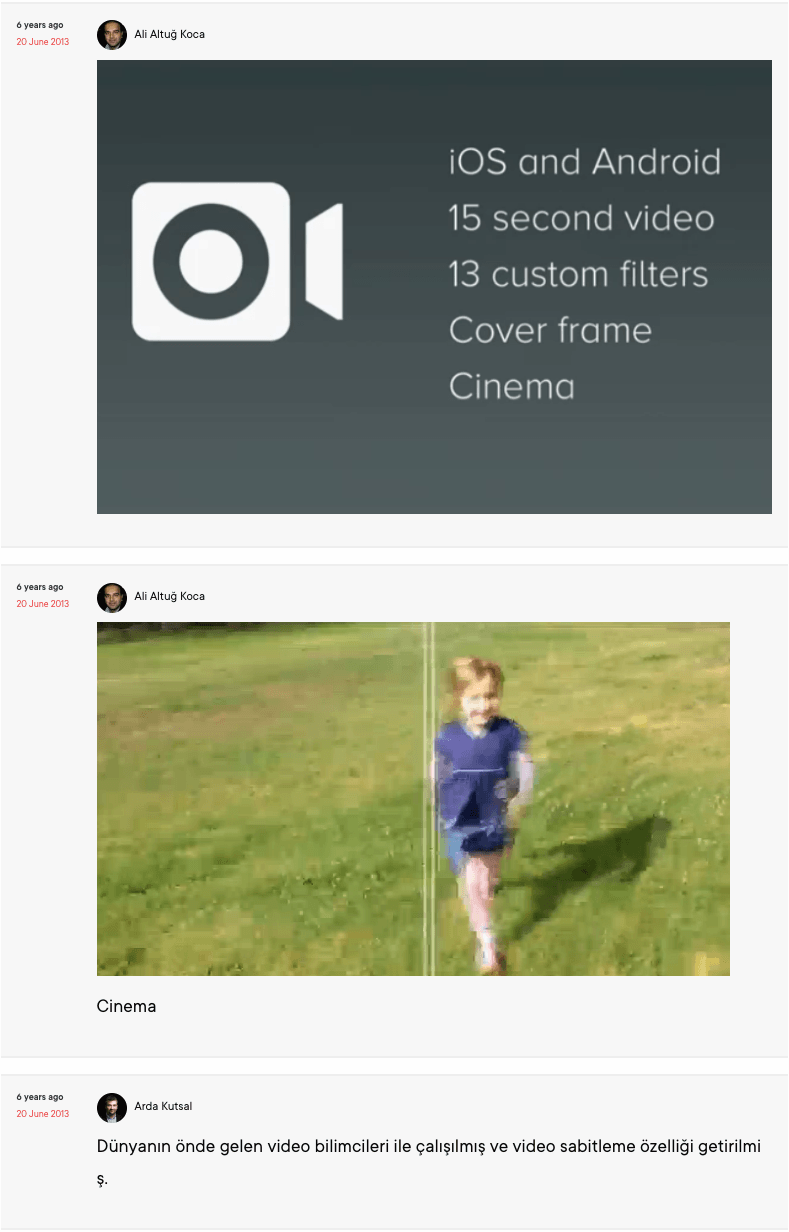
Task: Click Ali Altuğ Koca's avatar on the video features slide post
Action: (x=111, y=35)
